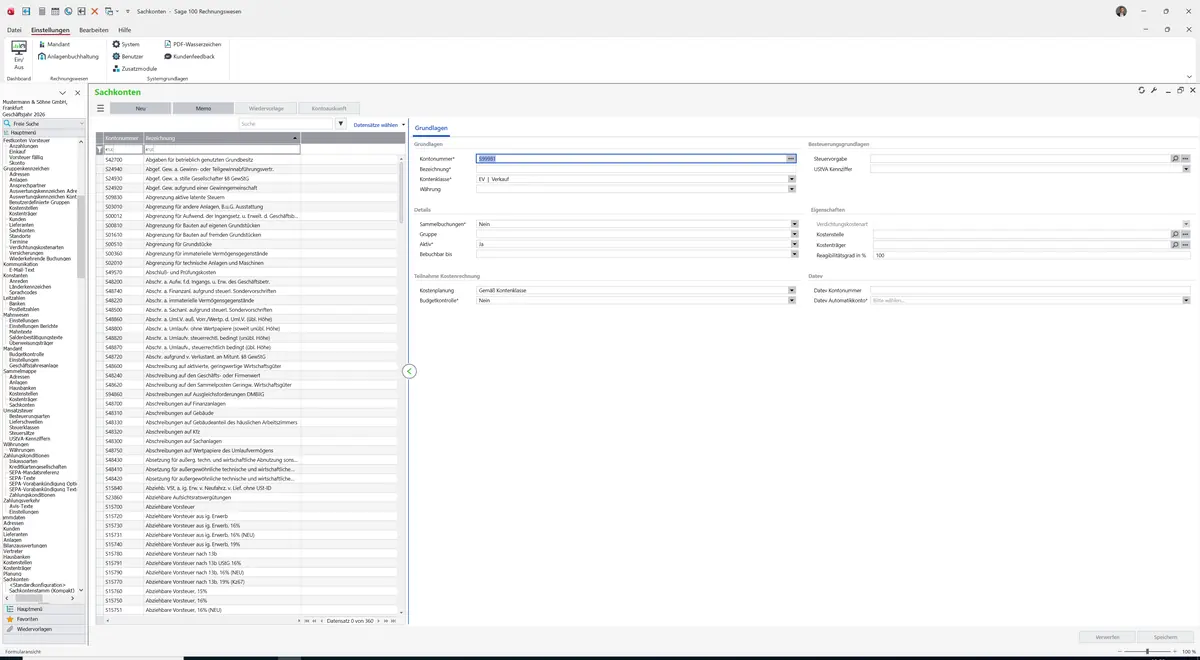Select the Favoriten navigation pane
The height and width of the screenshot is (660, 1200).
pyautogui.click(x=45, y=619)
